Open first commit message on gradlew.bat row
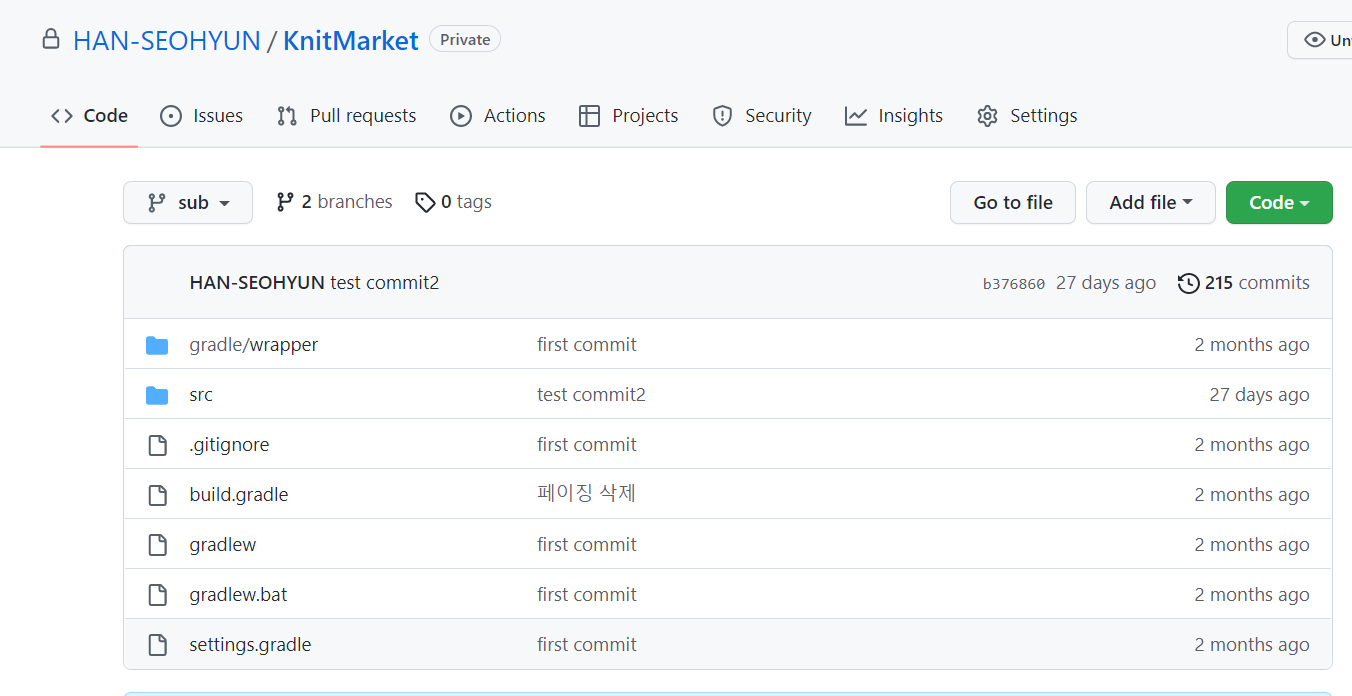The height and width of the screenshot is (696, 1352). (x=587, y=595)
